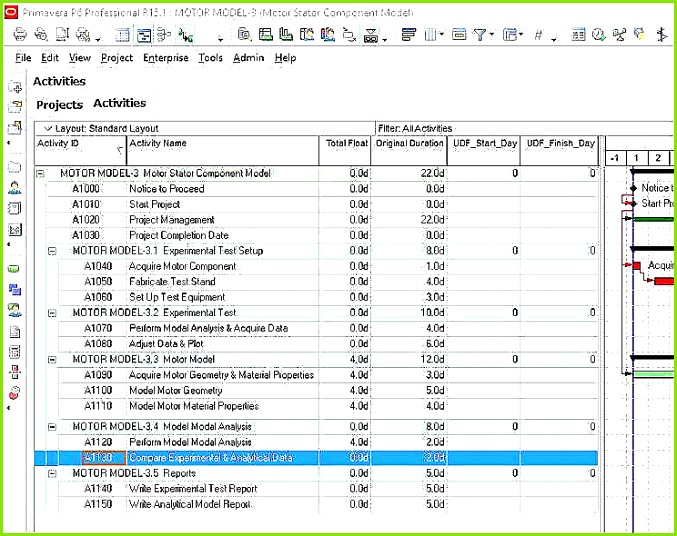Click the Total Float column header
Viewport: 677px width, 536px height.
point(345,150)
